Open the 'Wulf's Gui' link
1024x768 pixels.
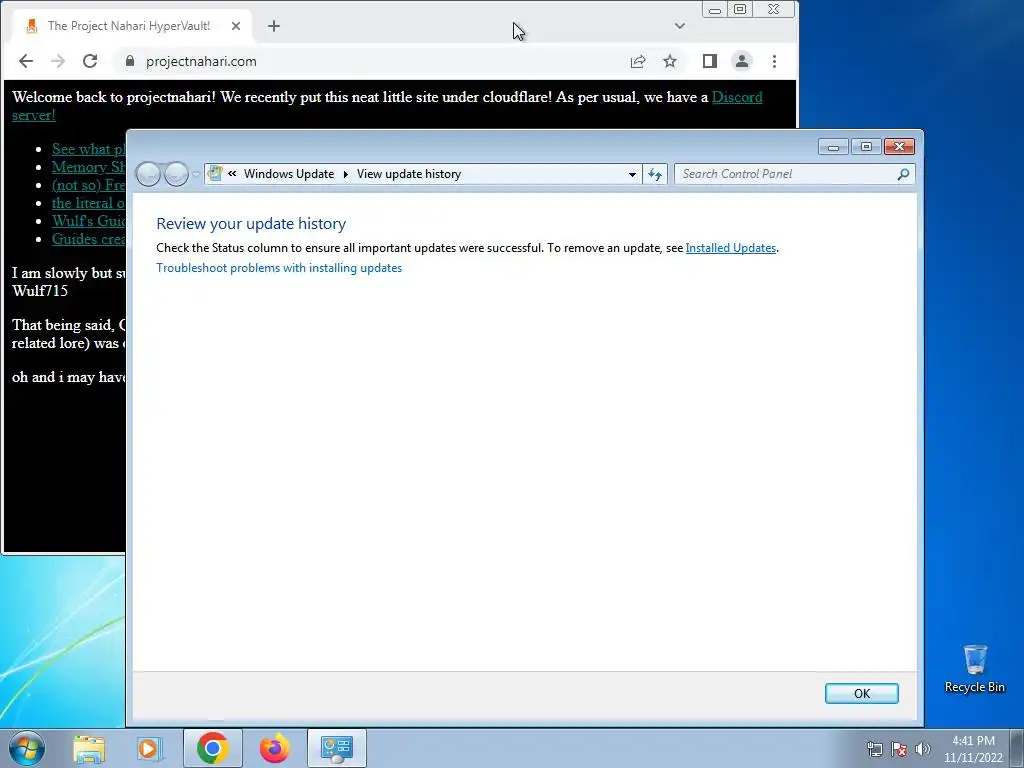point(88,221)
